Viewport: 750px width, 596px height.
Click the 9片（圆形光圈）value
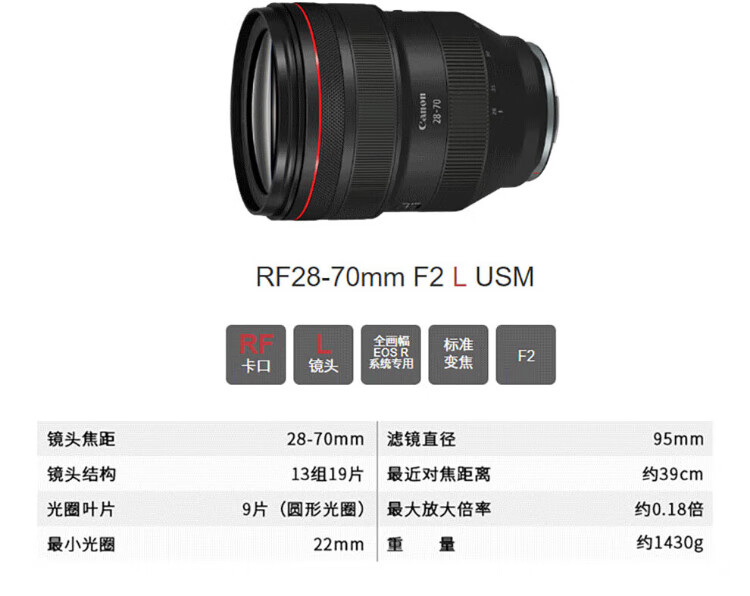[303, 509]
